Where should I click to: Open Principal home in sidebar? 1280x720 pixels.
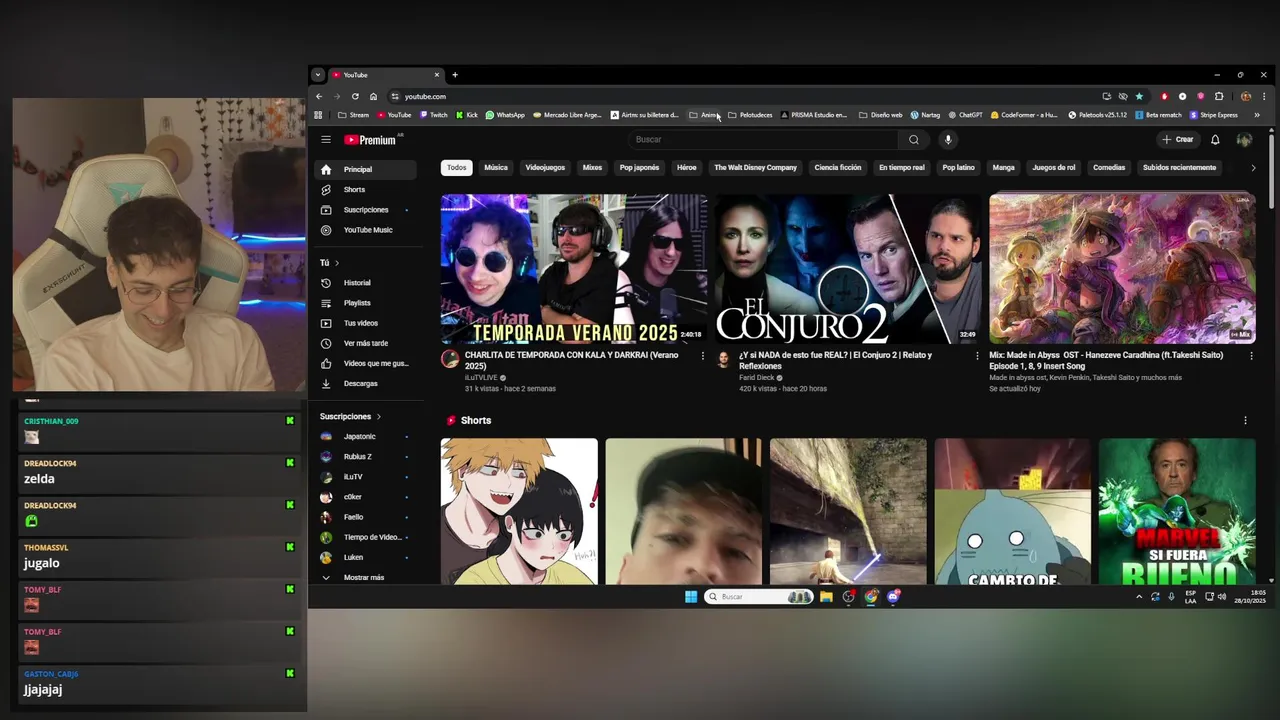point(364,170)
